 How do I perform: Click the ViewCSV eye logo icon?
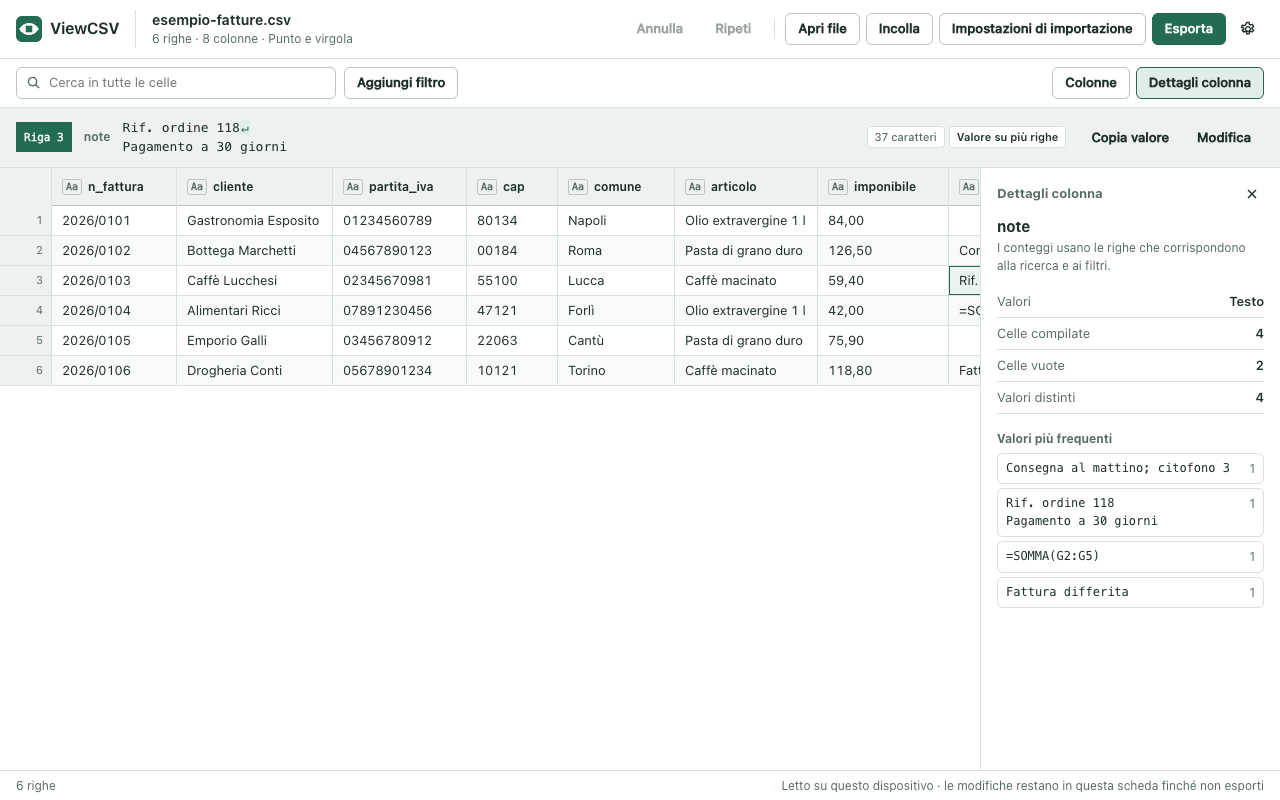pyautogui.click(x=29, y=29)
